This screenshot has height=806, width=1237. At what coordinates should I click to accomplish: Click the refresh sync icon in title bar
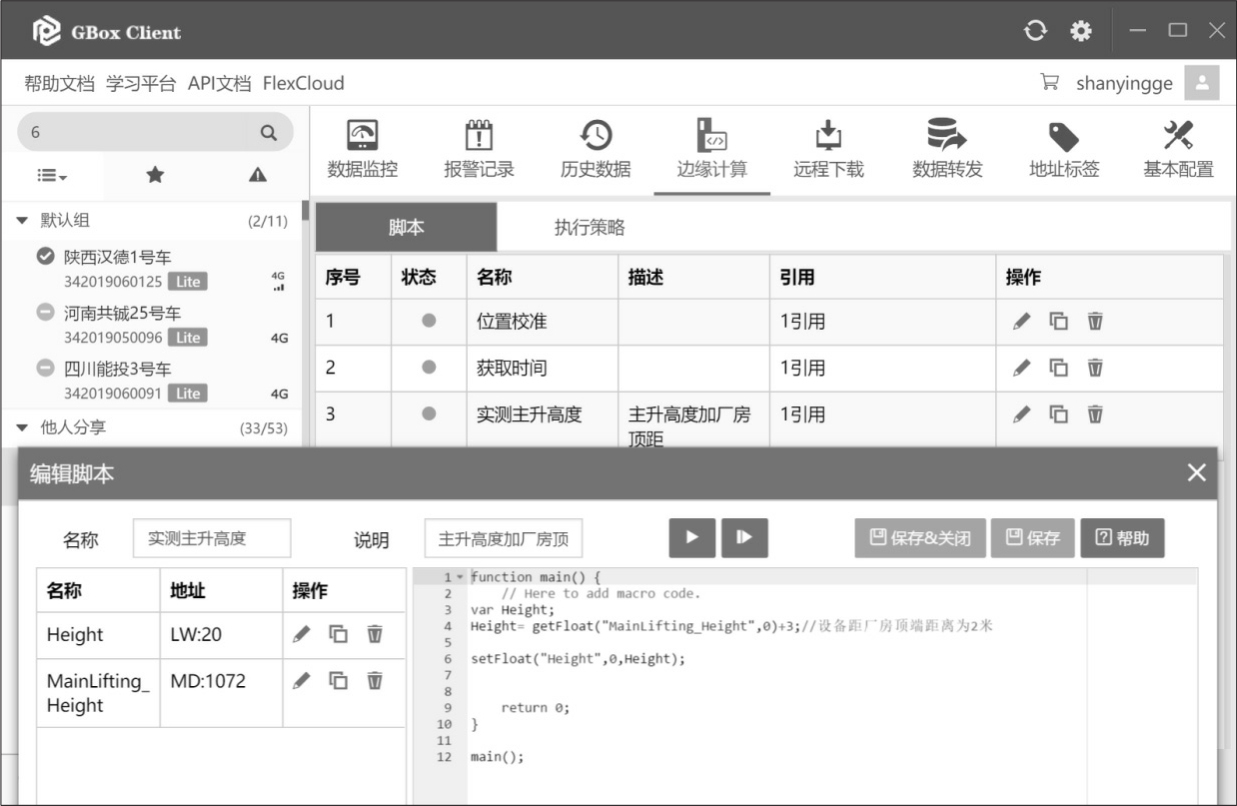1035,31
